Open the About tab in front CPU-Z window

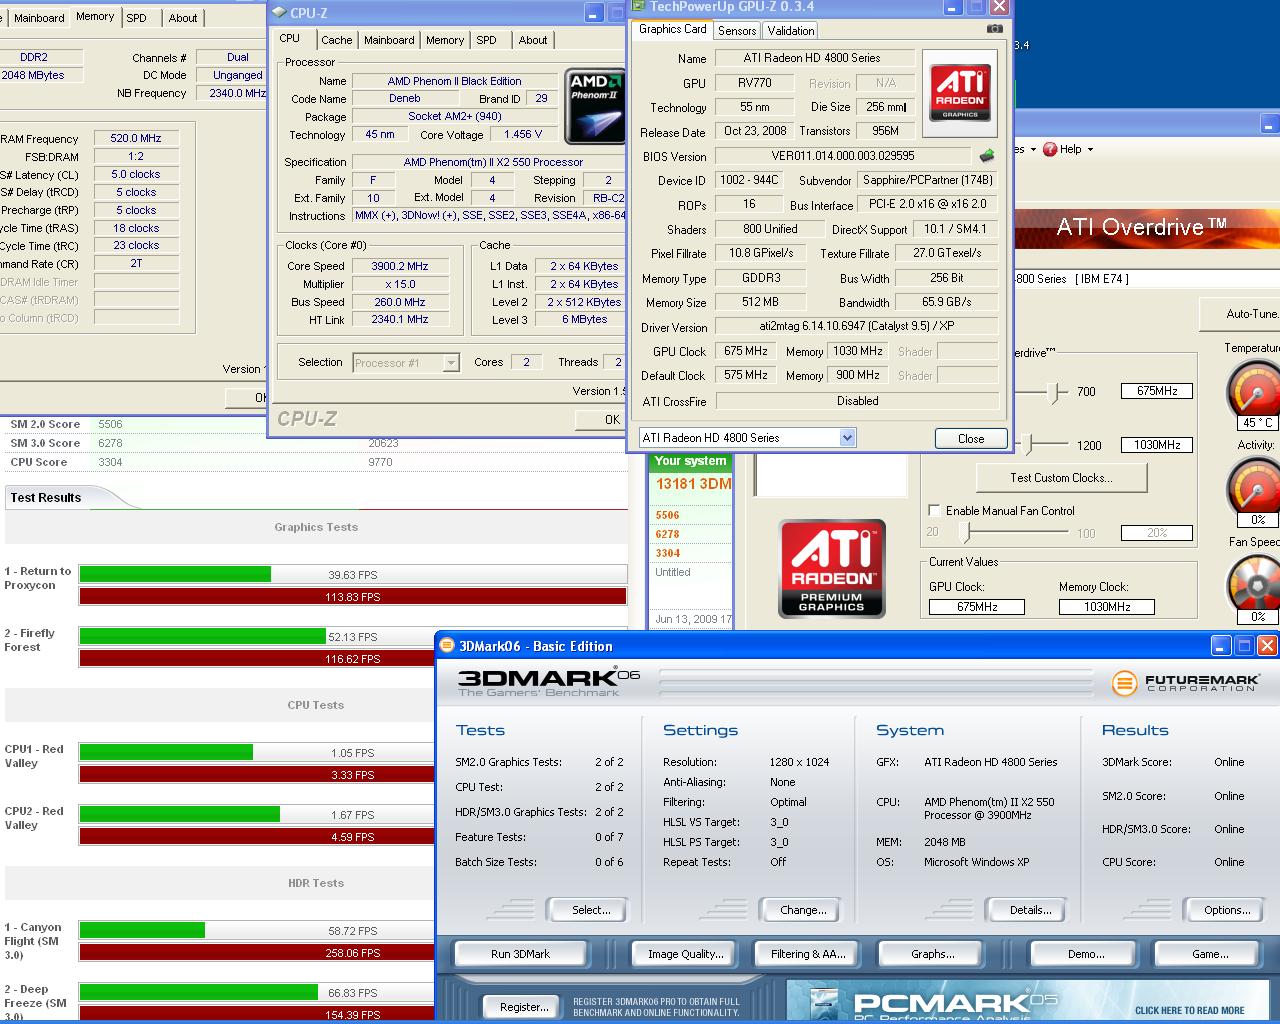533,40
